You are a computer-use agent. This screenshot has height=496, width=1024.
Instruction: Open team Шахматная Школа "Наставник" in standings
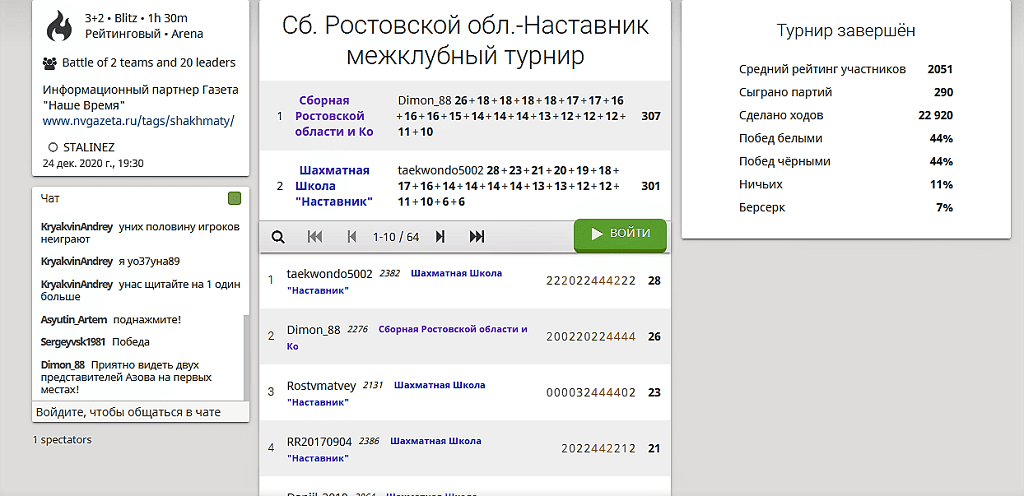tap(335, 186)
